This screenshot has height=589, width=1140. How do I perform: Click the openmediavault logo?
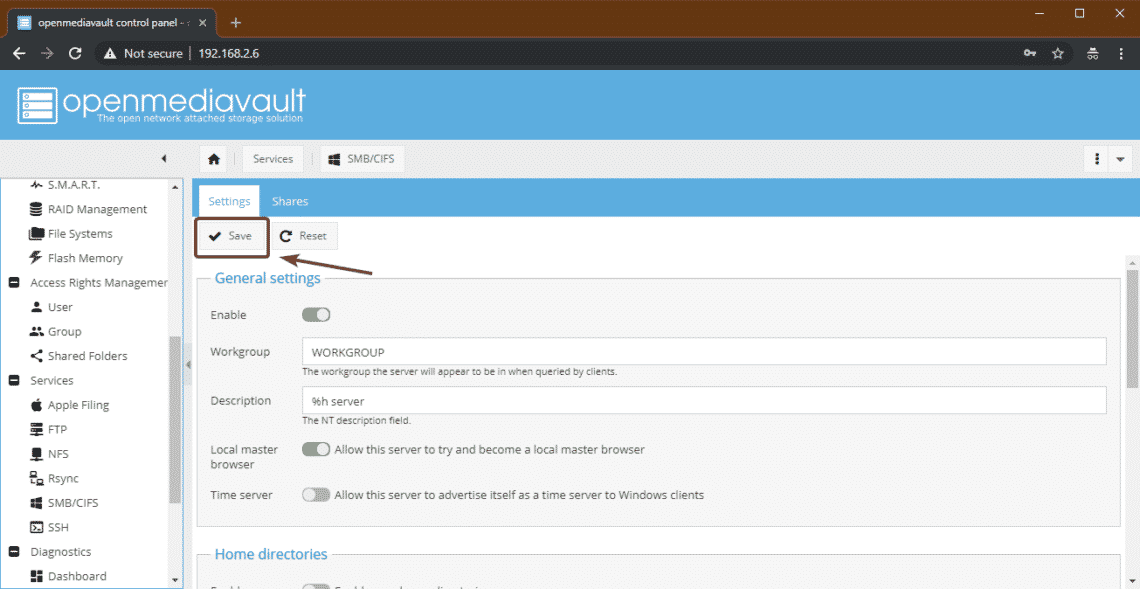click(x=161, y=105)
